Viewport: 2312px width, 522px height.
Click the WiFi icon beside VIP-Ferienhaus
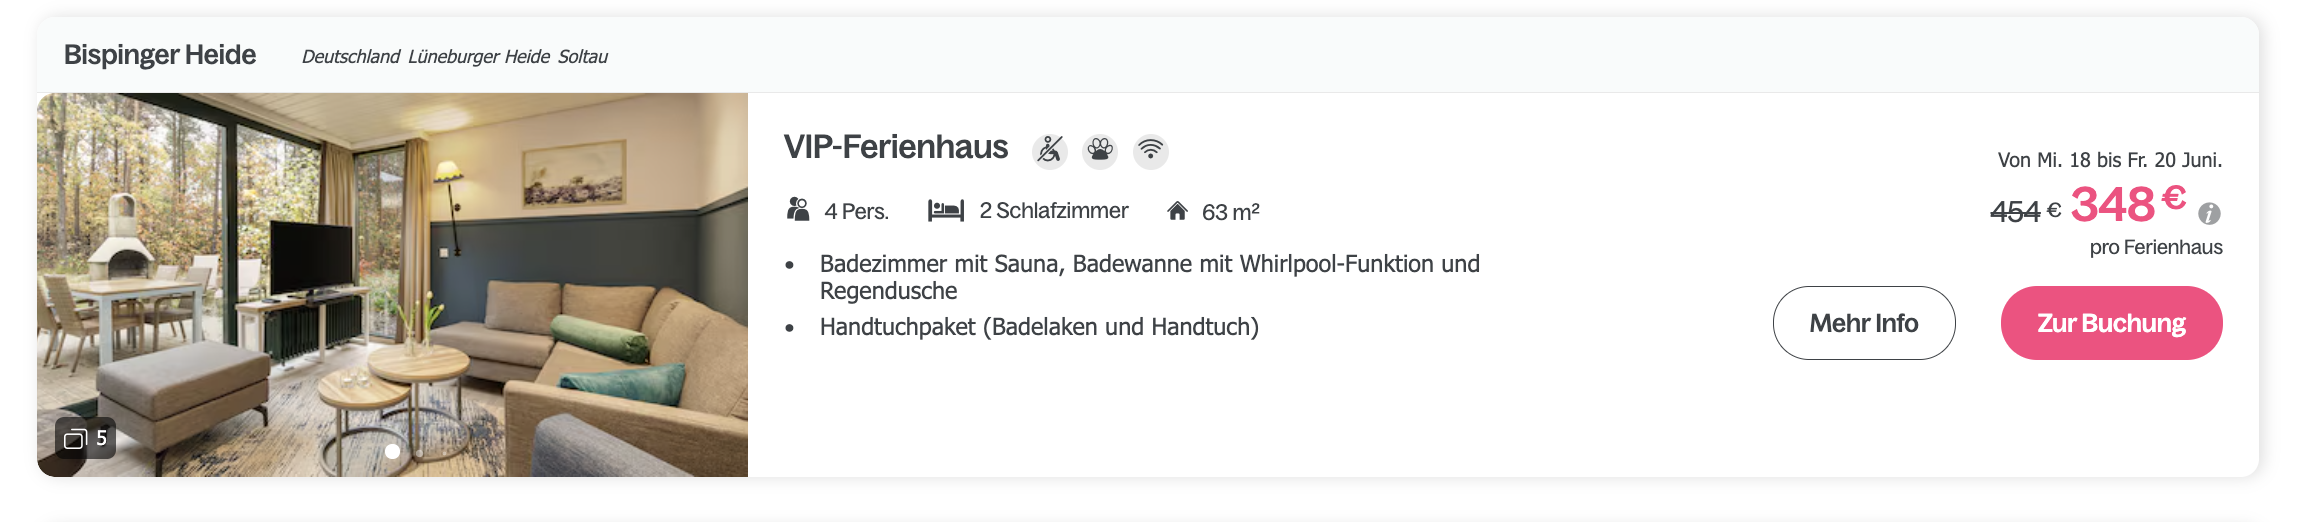[x=1151, y=151]
